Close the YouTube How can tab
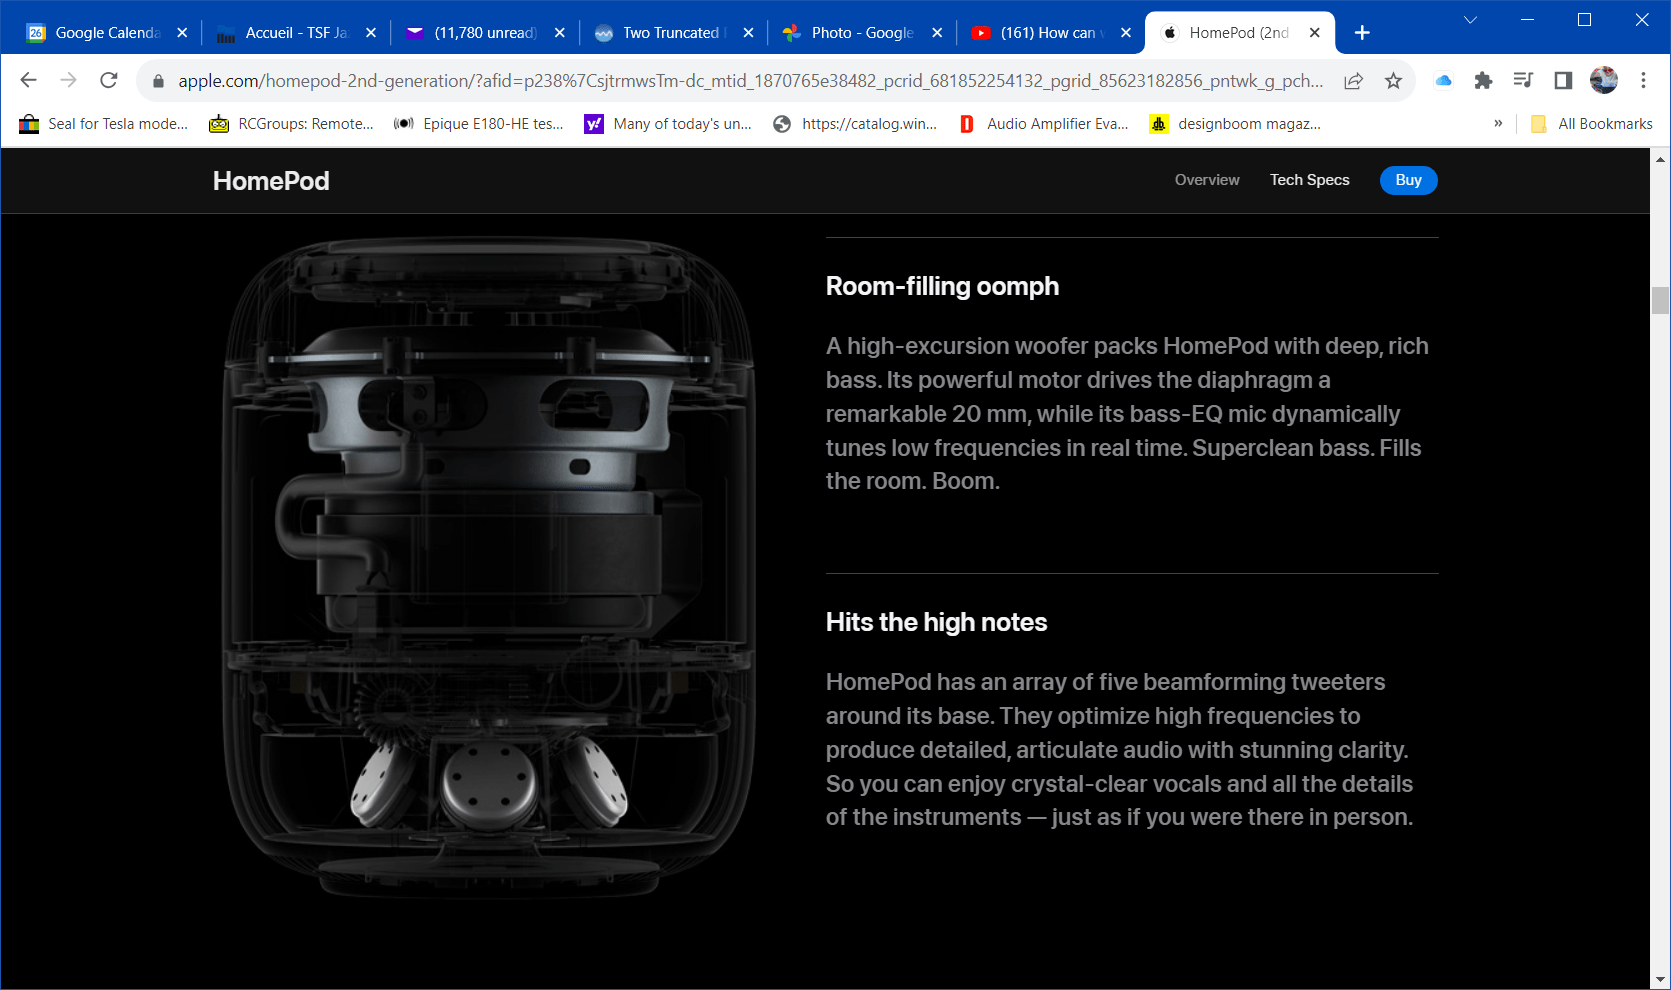Viewport: 1671px width, 990px height. 1126,33
